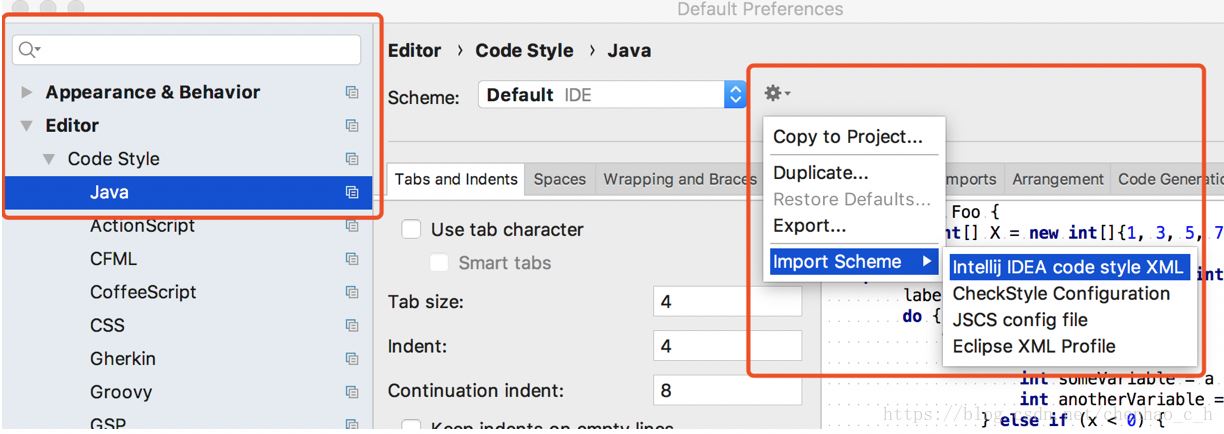Image resolution: width=1224 pixels, height=434 pixels.
Task: Click Copy to Project menu entry
Action: point(847,137)
